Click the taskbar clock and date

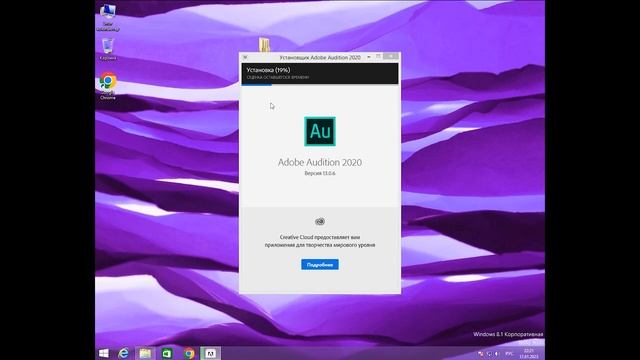click(529, 353)
